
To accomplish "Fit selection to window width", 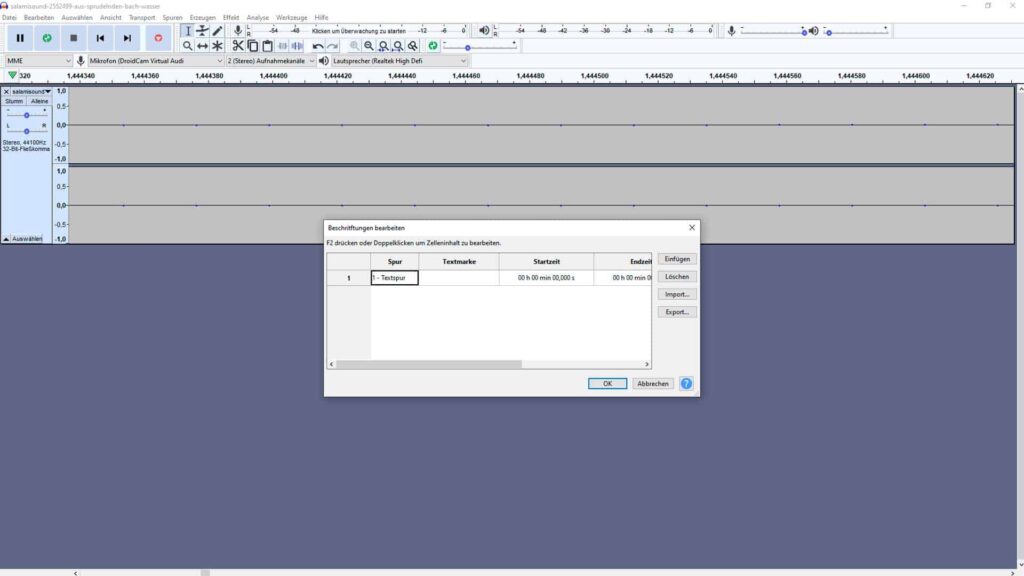I will [x=384, y=46].
